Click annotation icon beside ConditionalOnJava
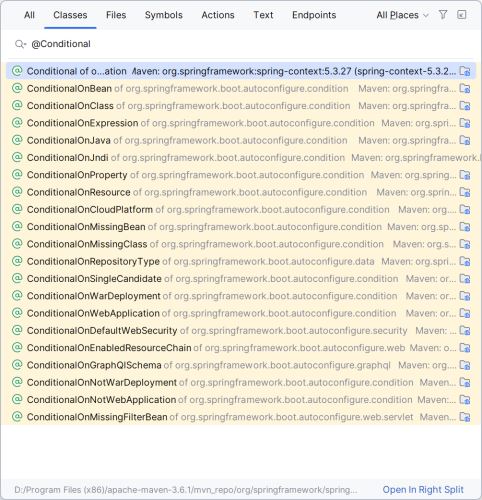Screen dimensions: 482x500 pos(17,140)
